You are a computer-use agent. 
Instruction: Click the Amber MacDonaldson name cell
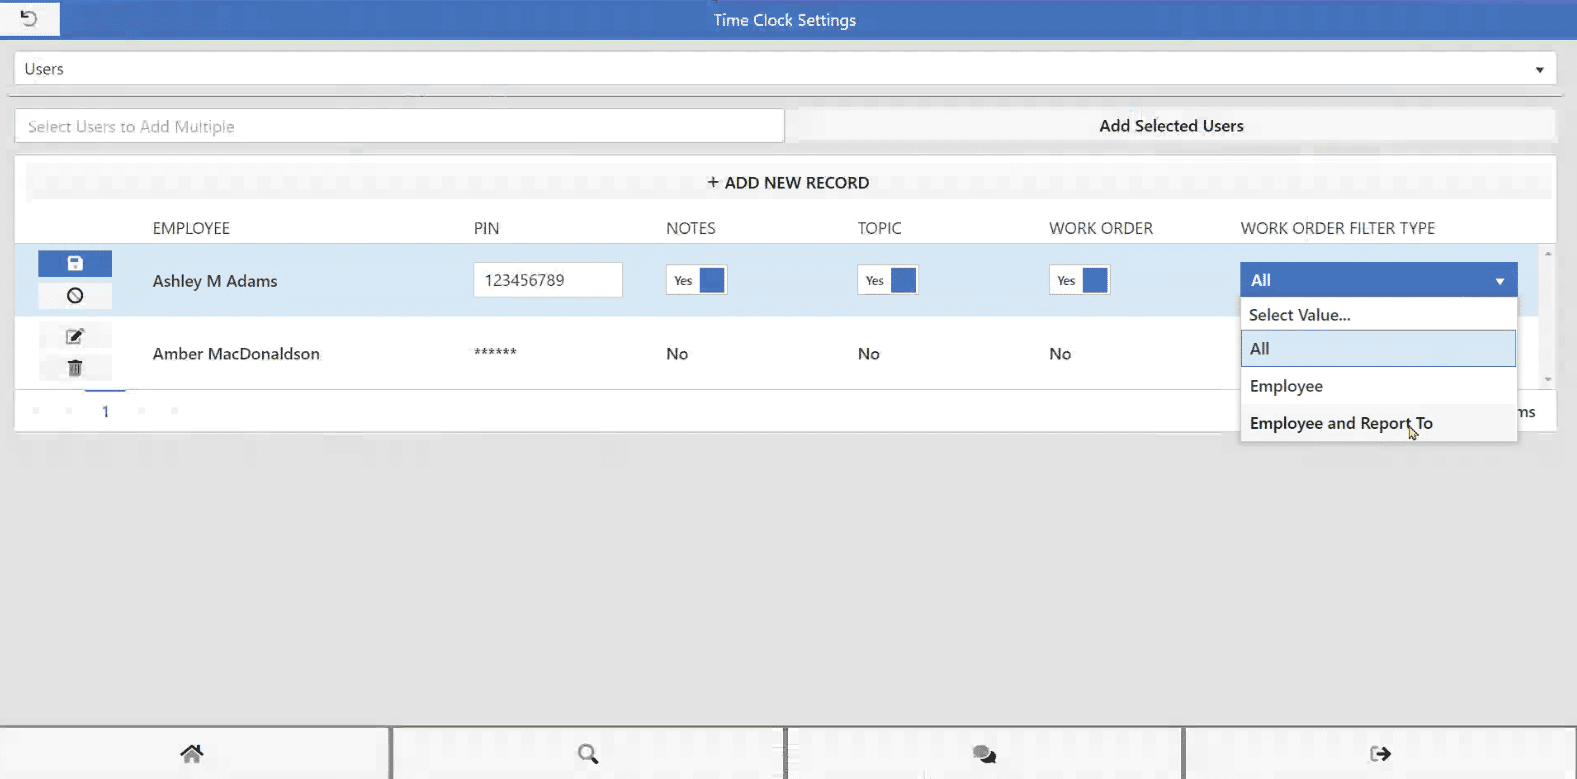pyautogui.click(x=236, y=354)
